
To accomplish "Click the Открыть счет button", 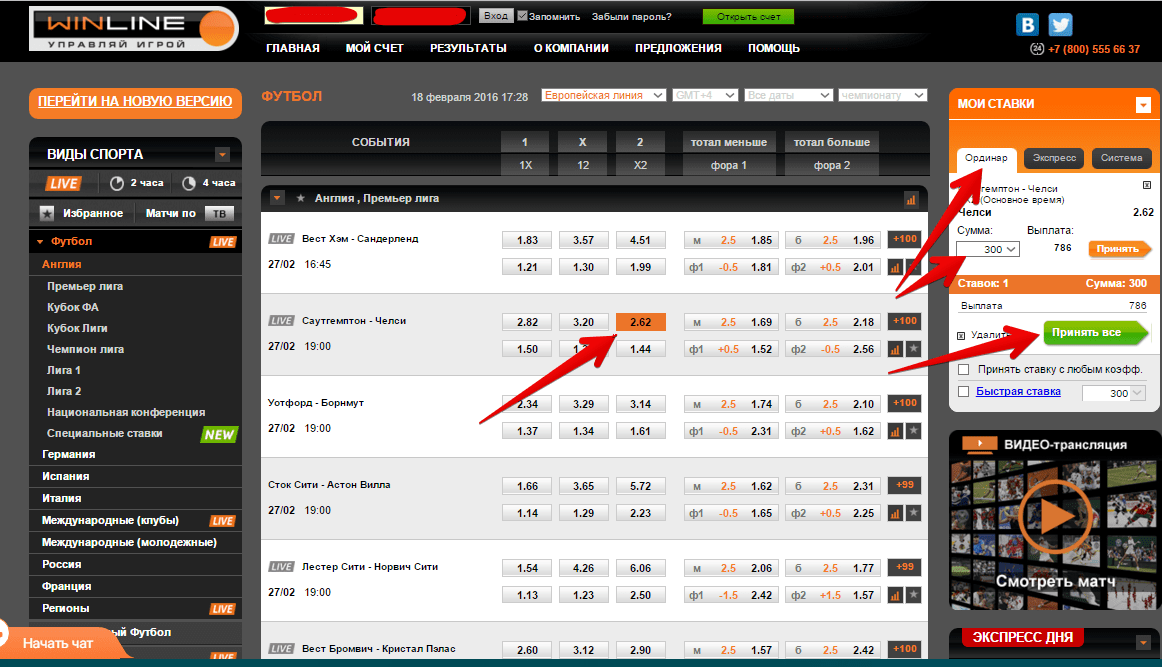I will click(748, 17).
